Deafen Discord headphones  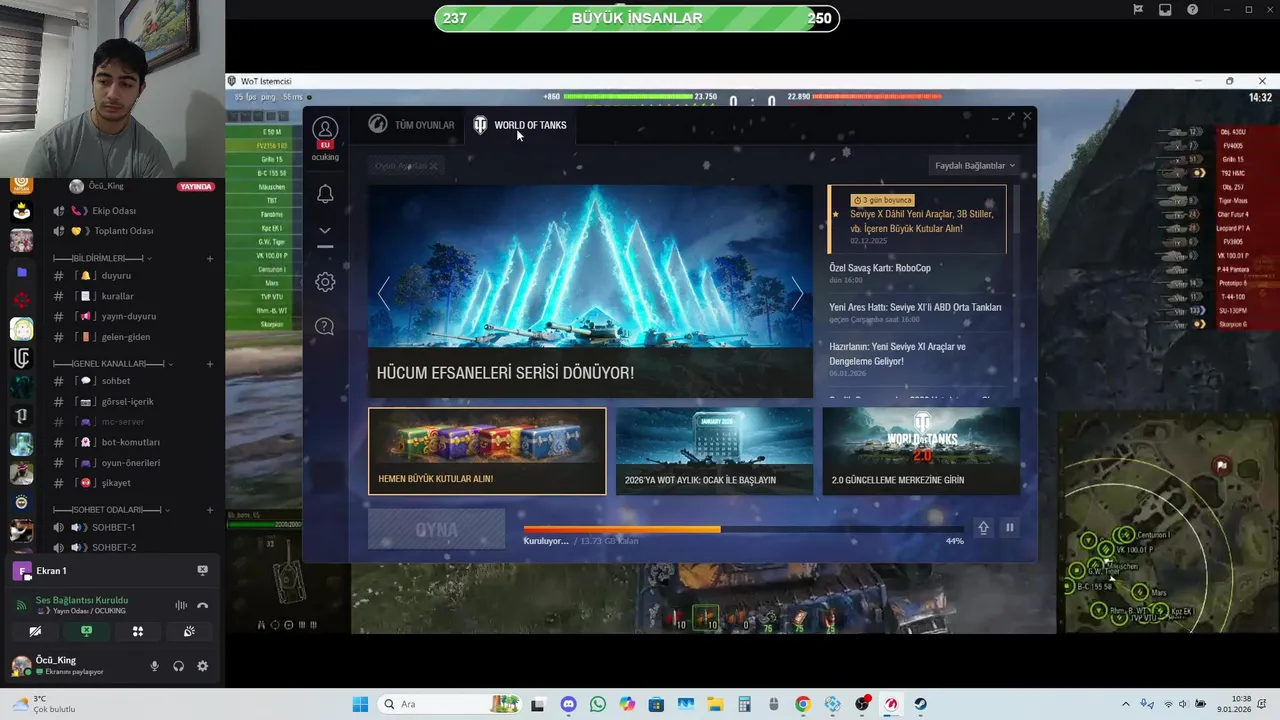[178, 666]
